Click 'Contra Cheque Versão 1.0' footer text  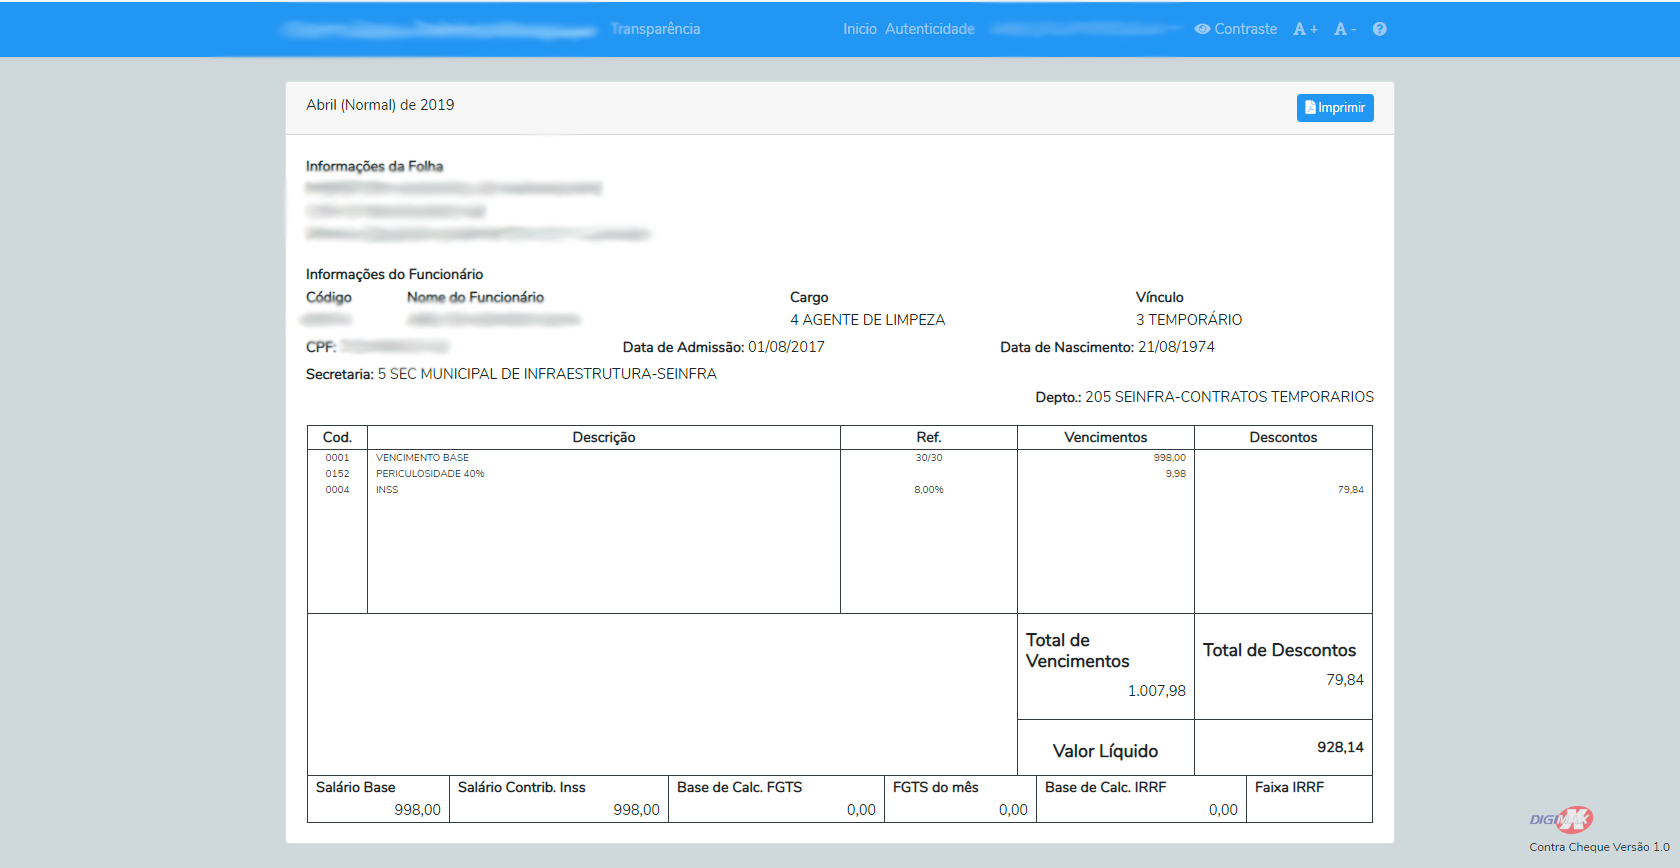(x=1599, y=847)
